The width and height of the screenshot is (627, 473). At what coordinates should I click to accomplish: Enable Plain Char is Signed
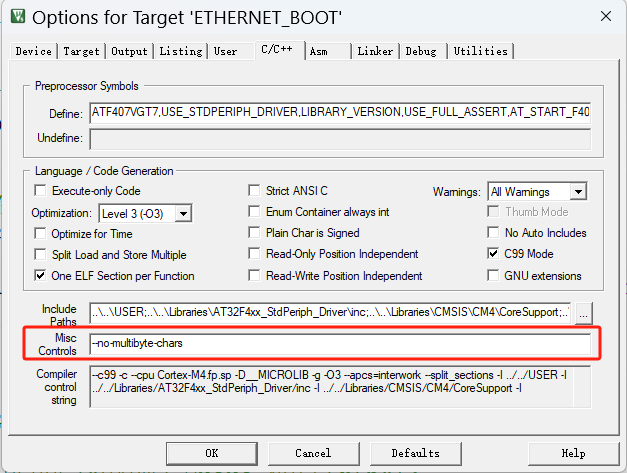254,233
